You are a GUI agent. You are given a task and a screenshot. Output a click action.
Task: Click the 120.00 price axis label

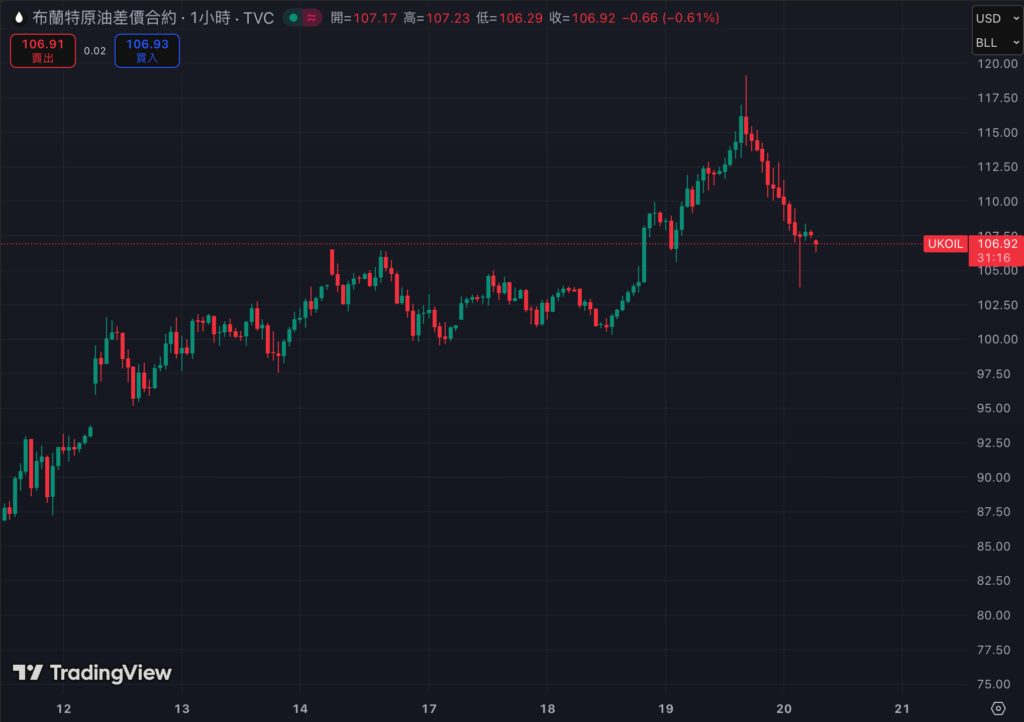coord(997,63)
